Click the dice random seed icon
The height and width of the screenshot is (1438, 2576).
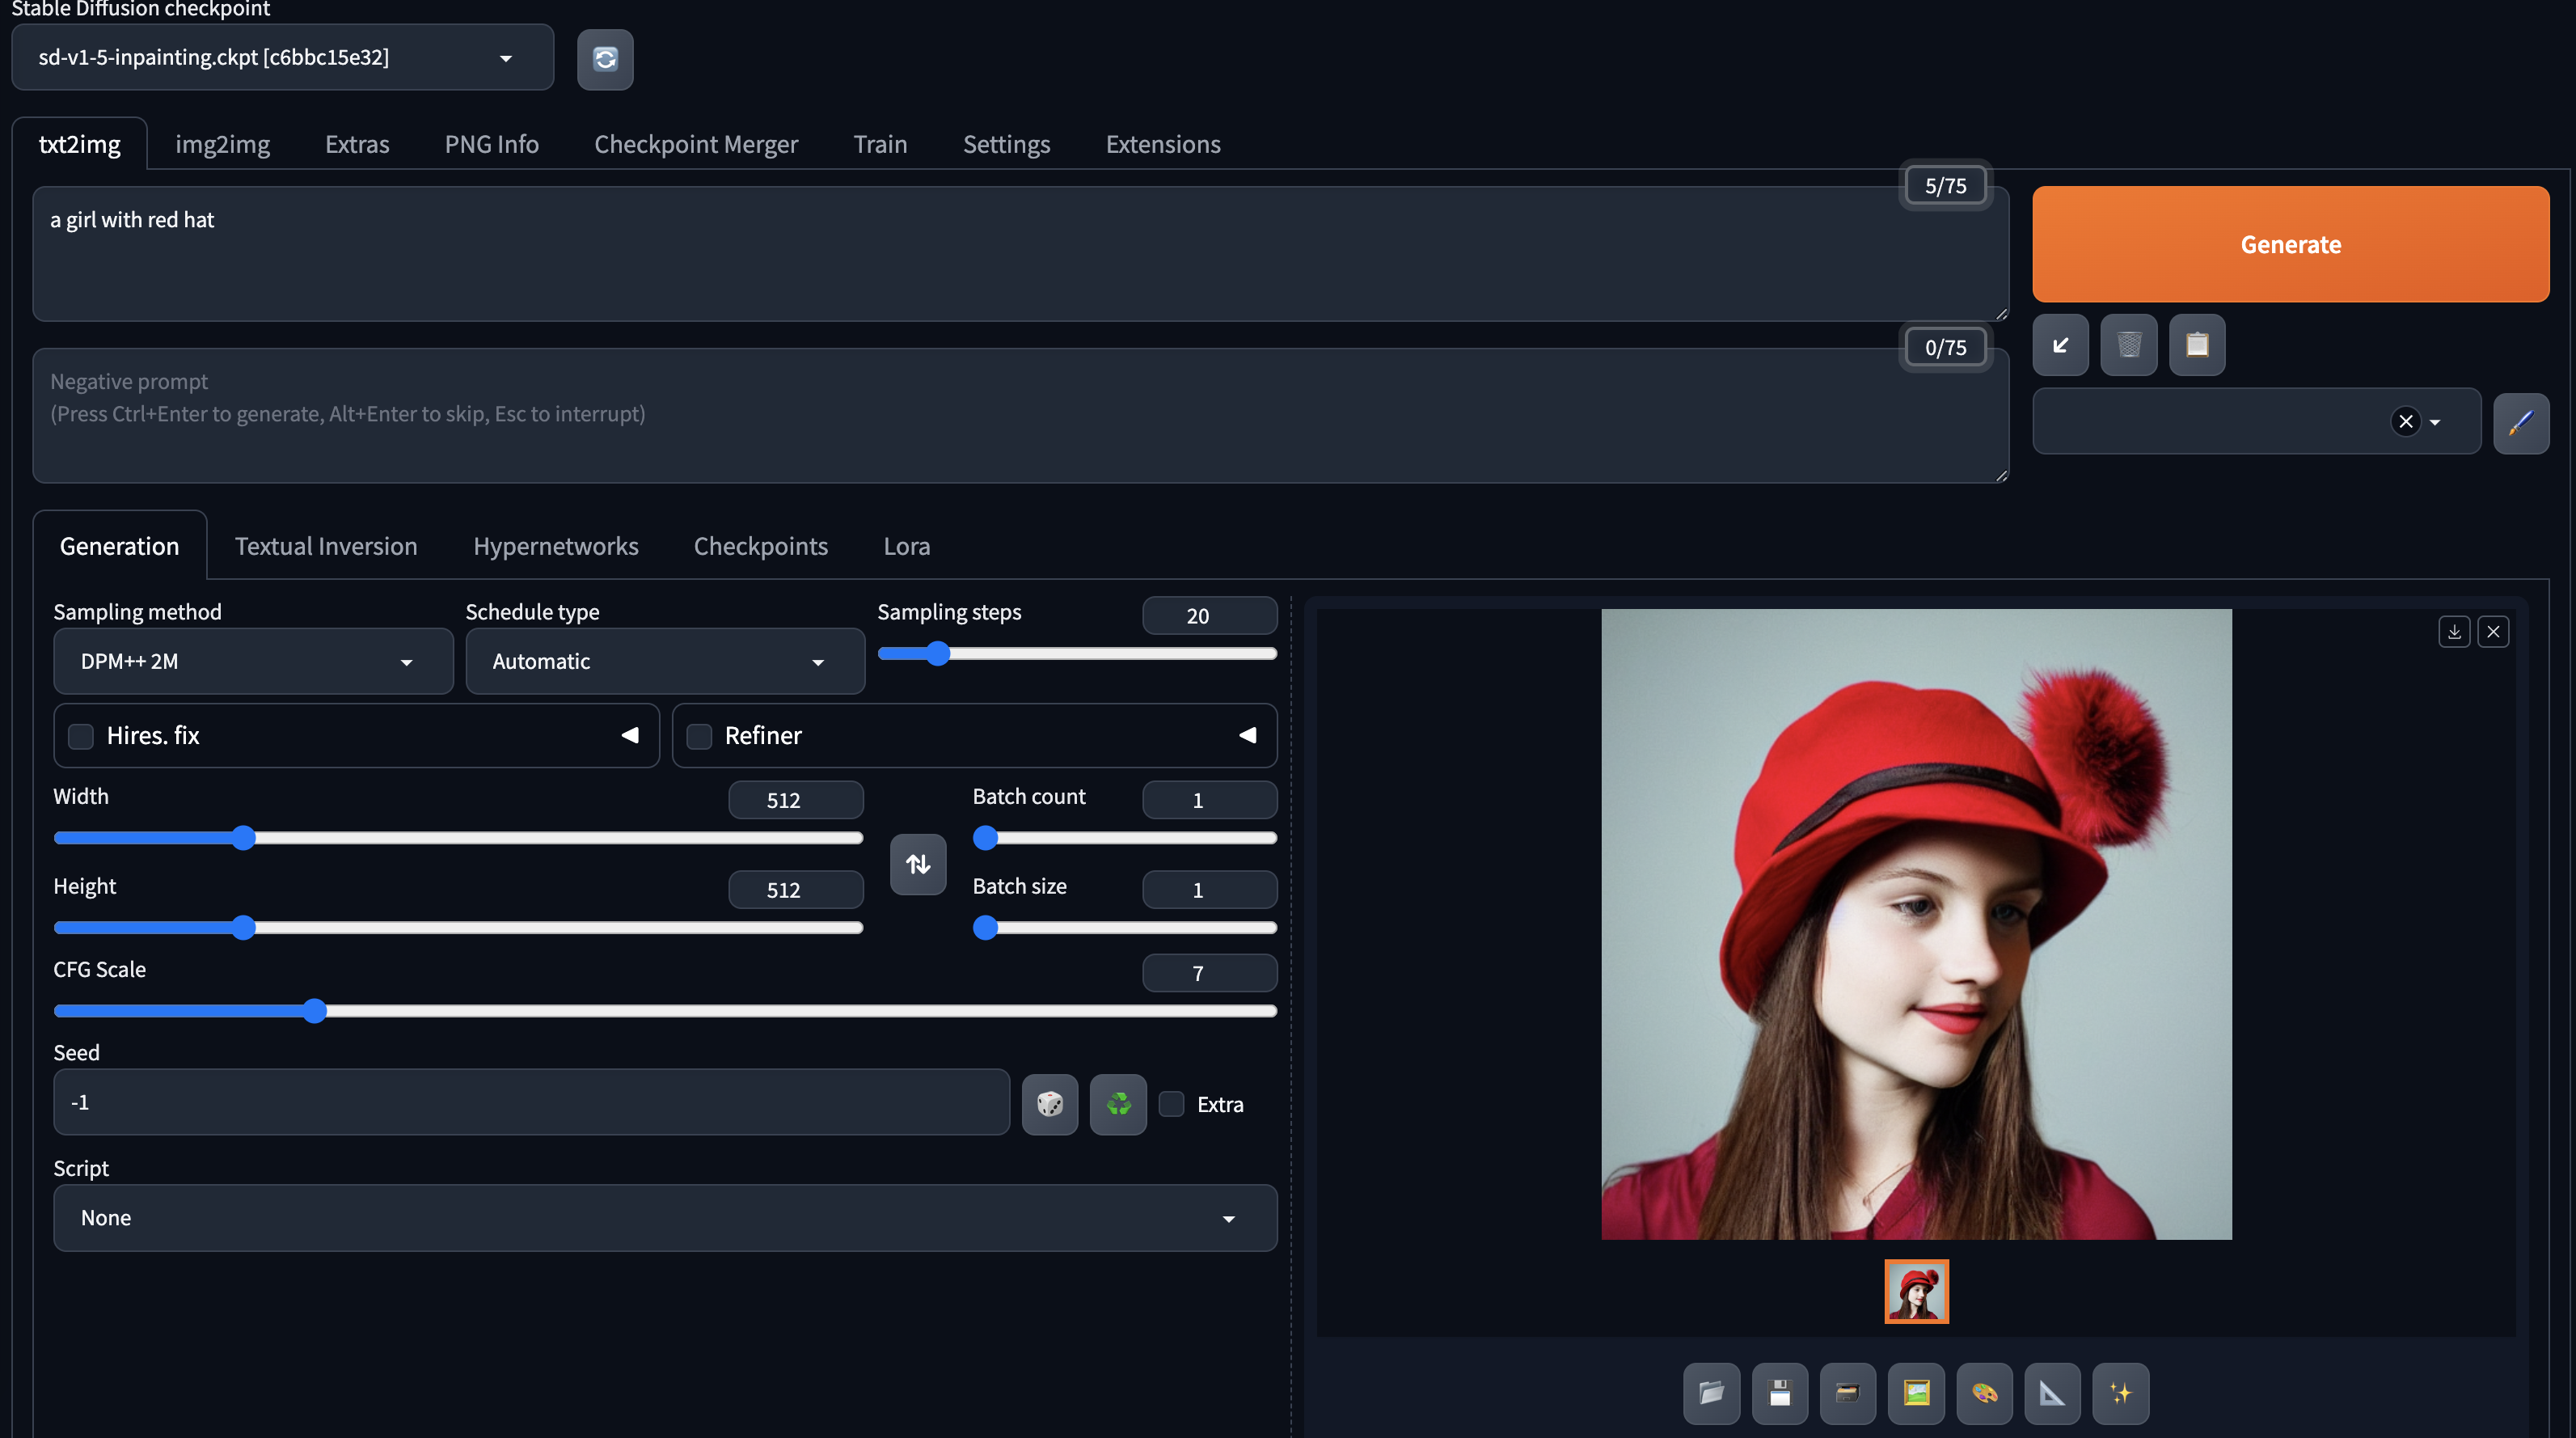click(x=1049, y=1104)
